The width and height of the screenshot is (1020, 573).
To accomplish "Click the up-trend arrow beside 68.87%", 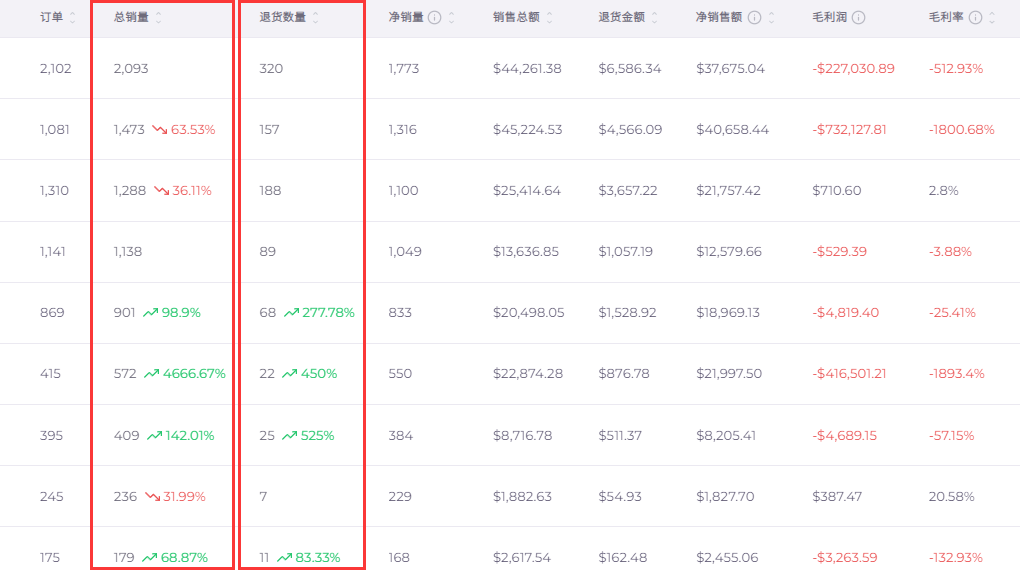I will tap(150, 557).
